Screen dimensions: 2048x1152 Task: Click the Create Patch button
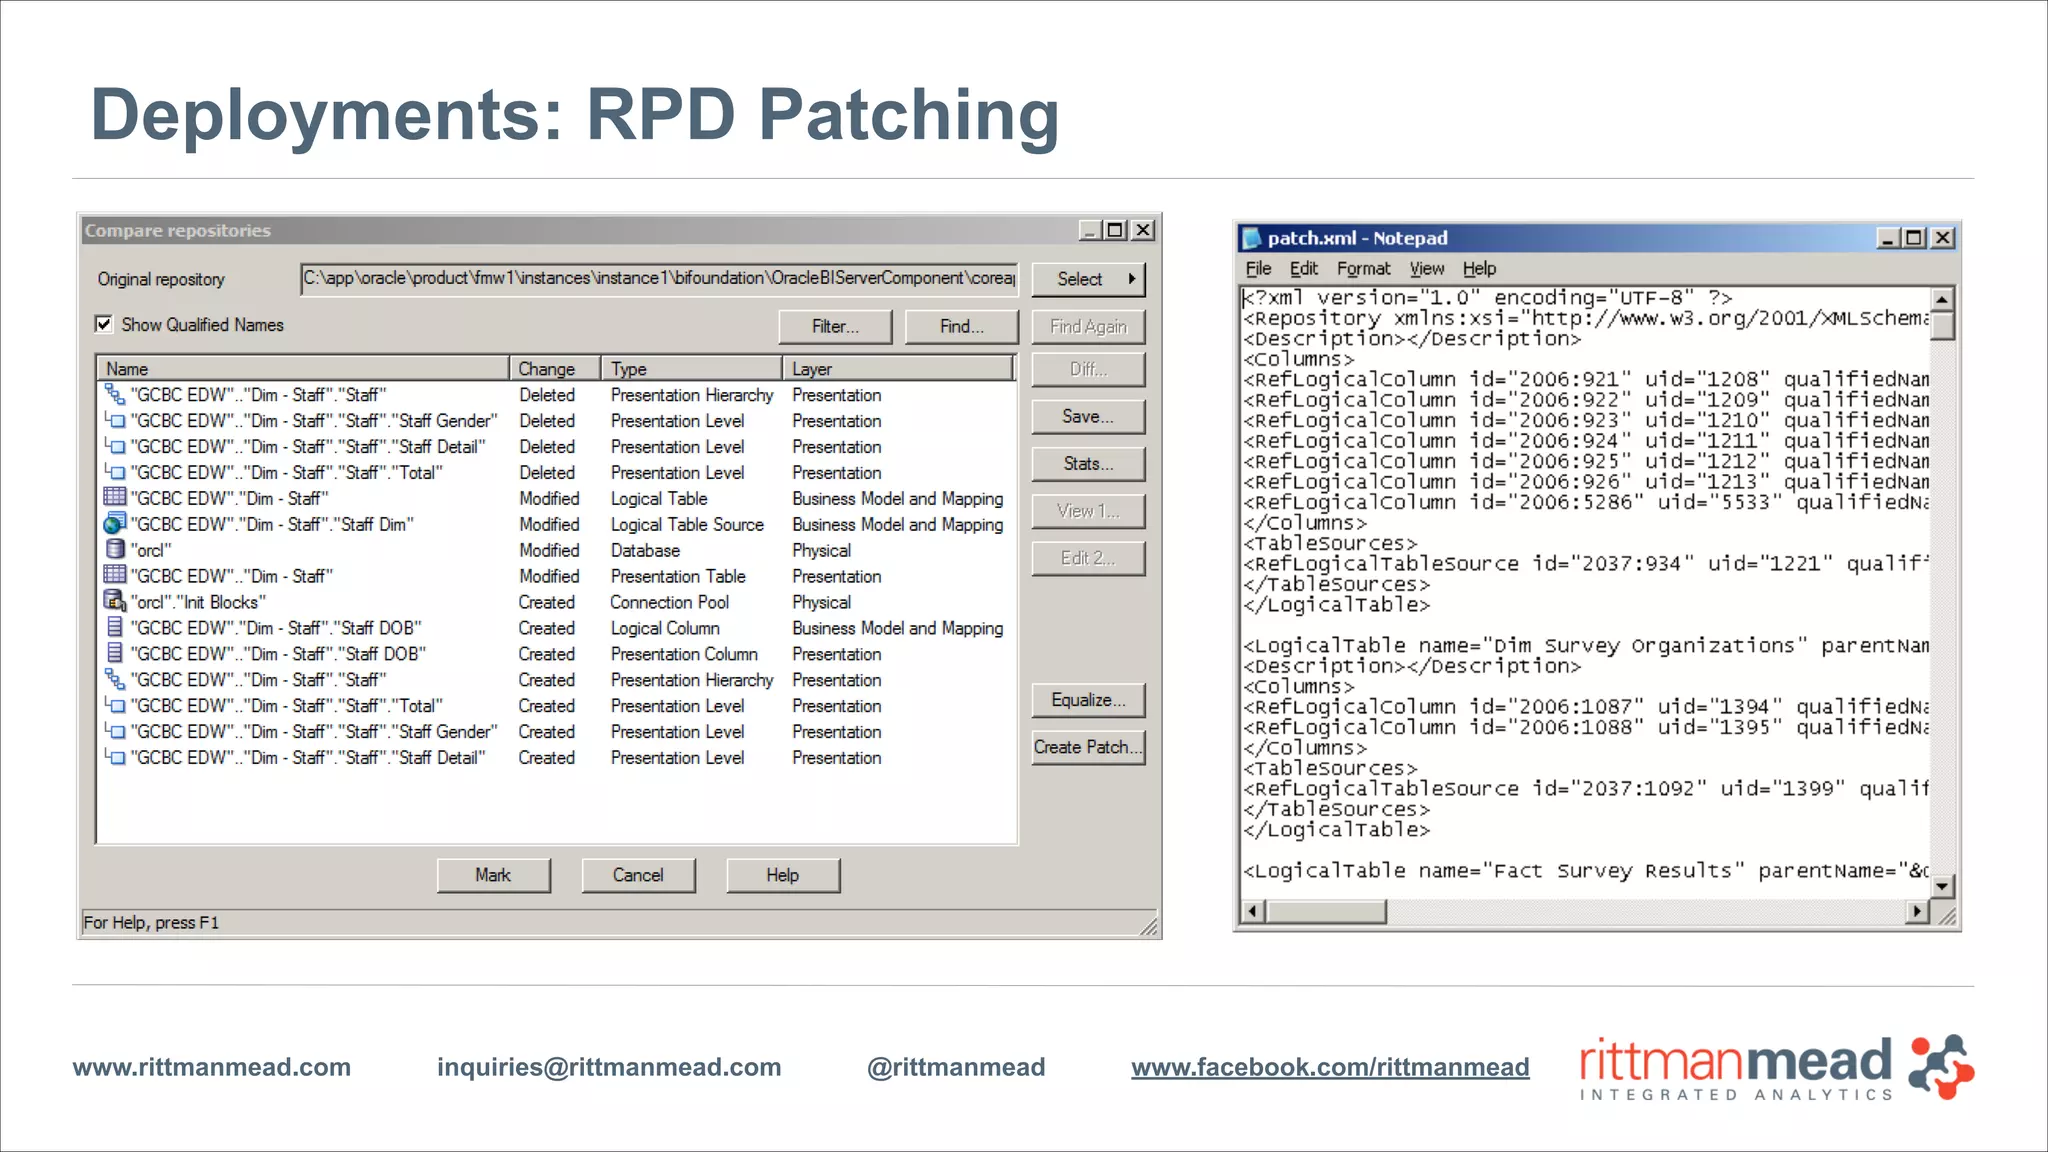tap(1087, 747)
